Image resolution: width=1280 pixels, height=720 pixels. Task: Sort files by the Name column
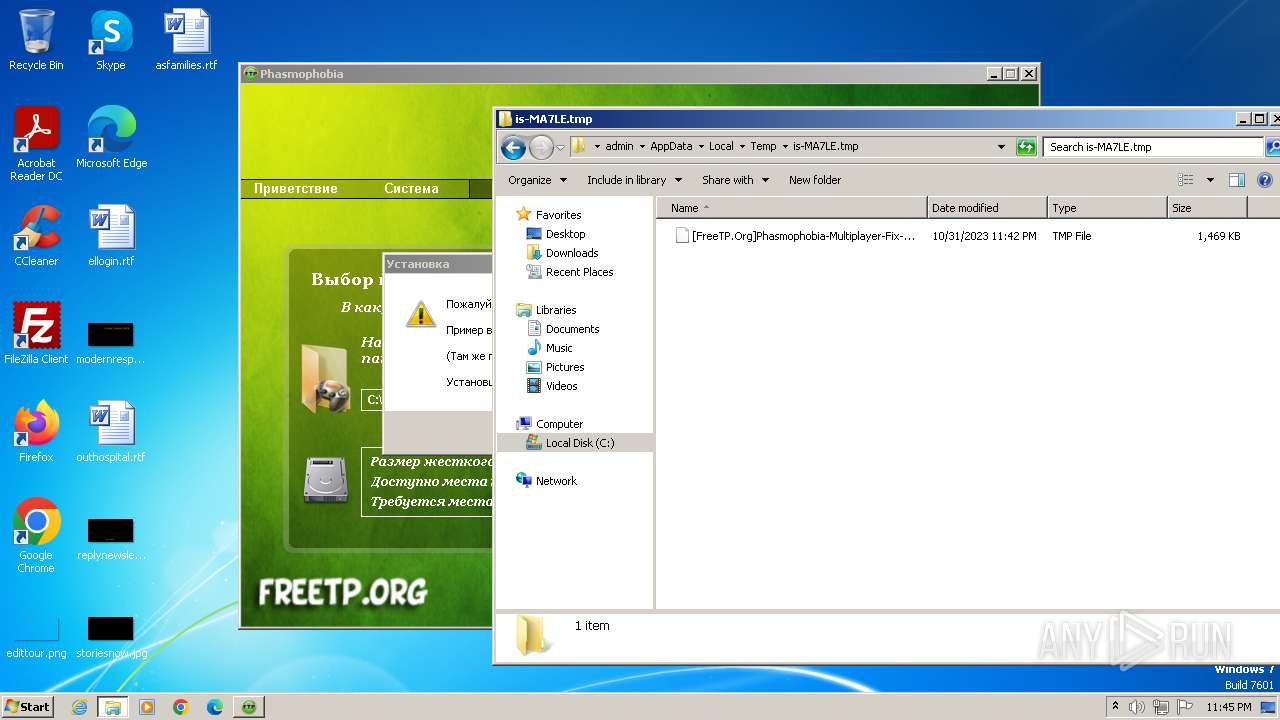coord(792,208)
